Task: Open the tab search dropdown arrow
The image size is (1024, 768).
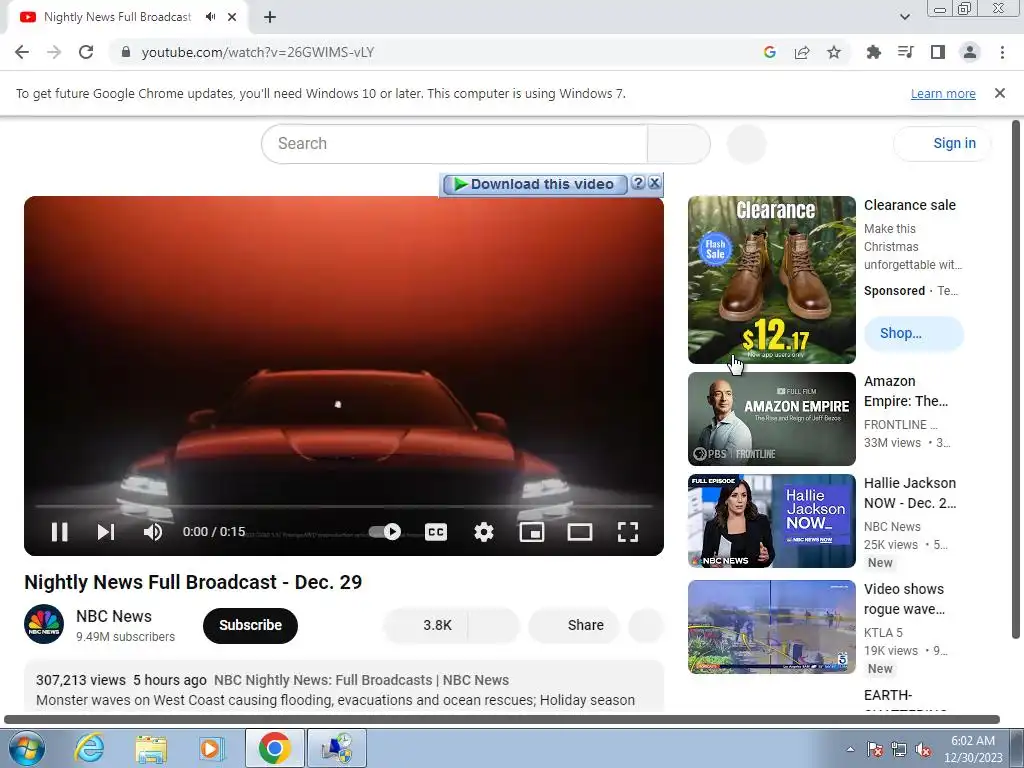Action: click(x=904, y=17)
